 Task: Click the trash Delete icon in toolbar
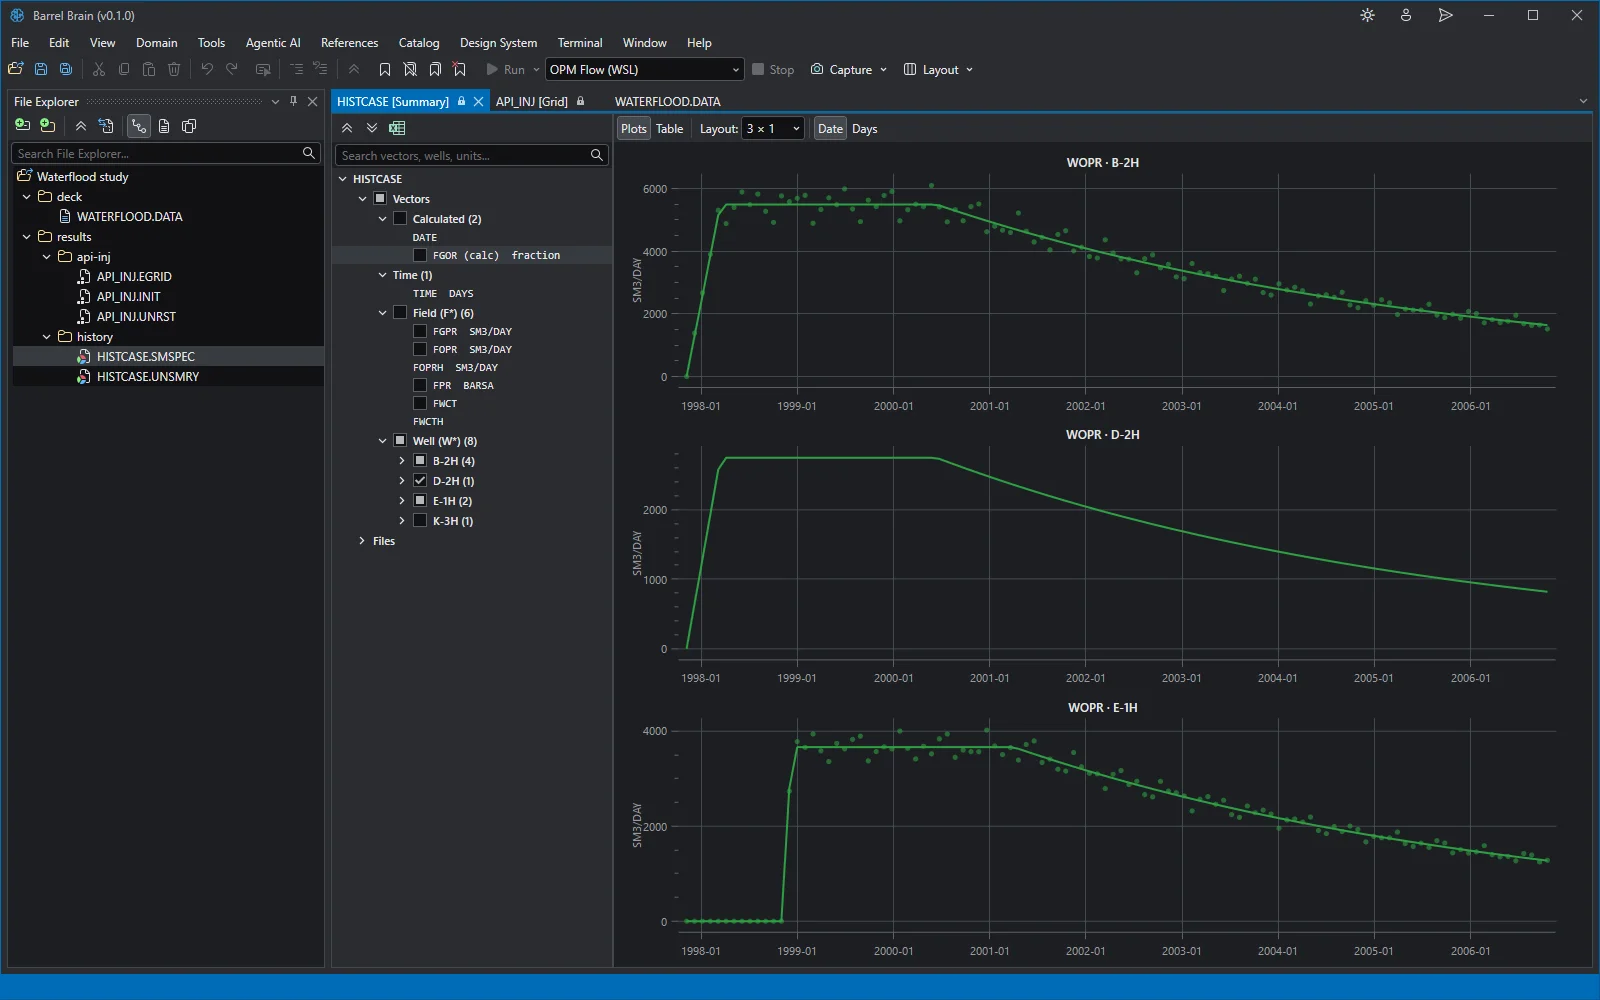click(x=174, y=69)
